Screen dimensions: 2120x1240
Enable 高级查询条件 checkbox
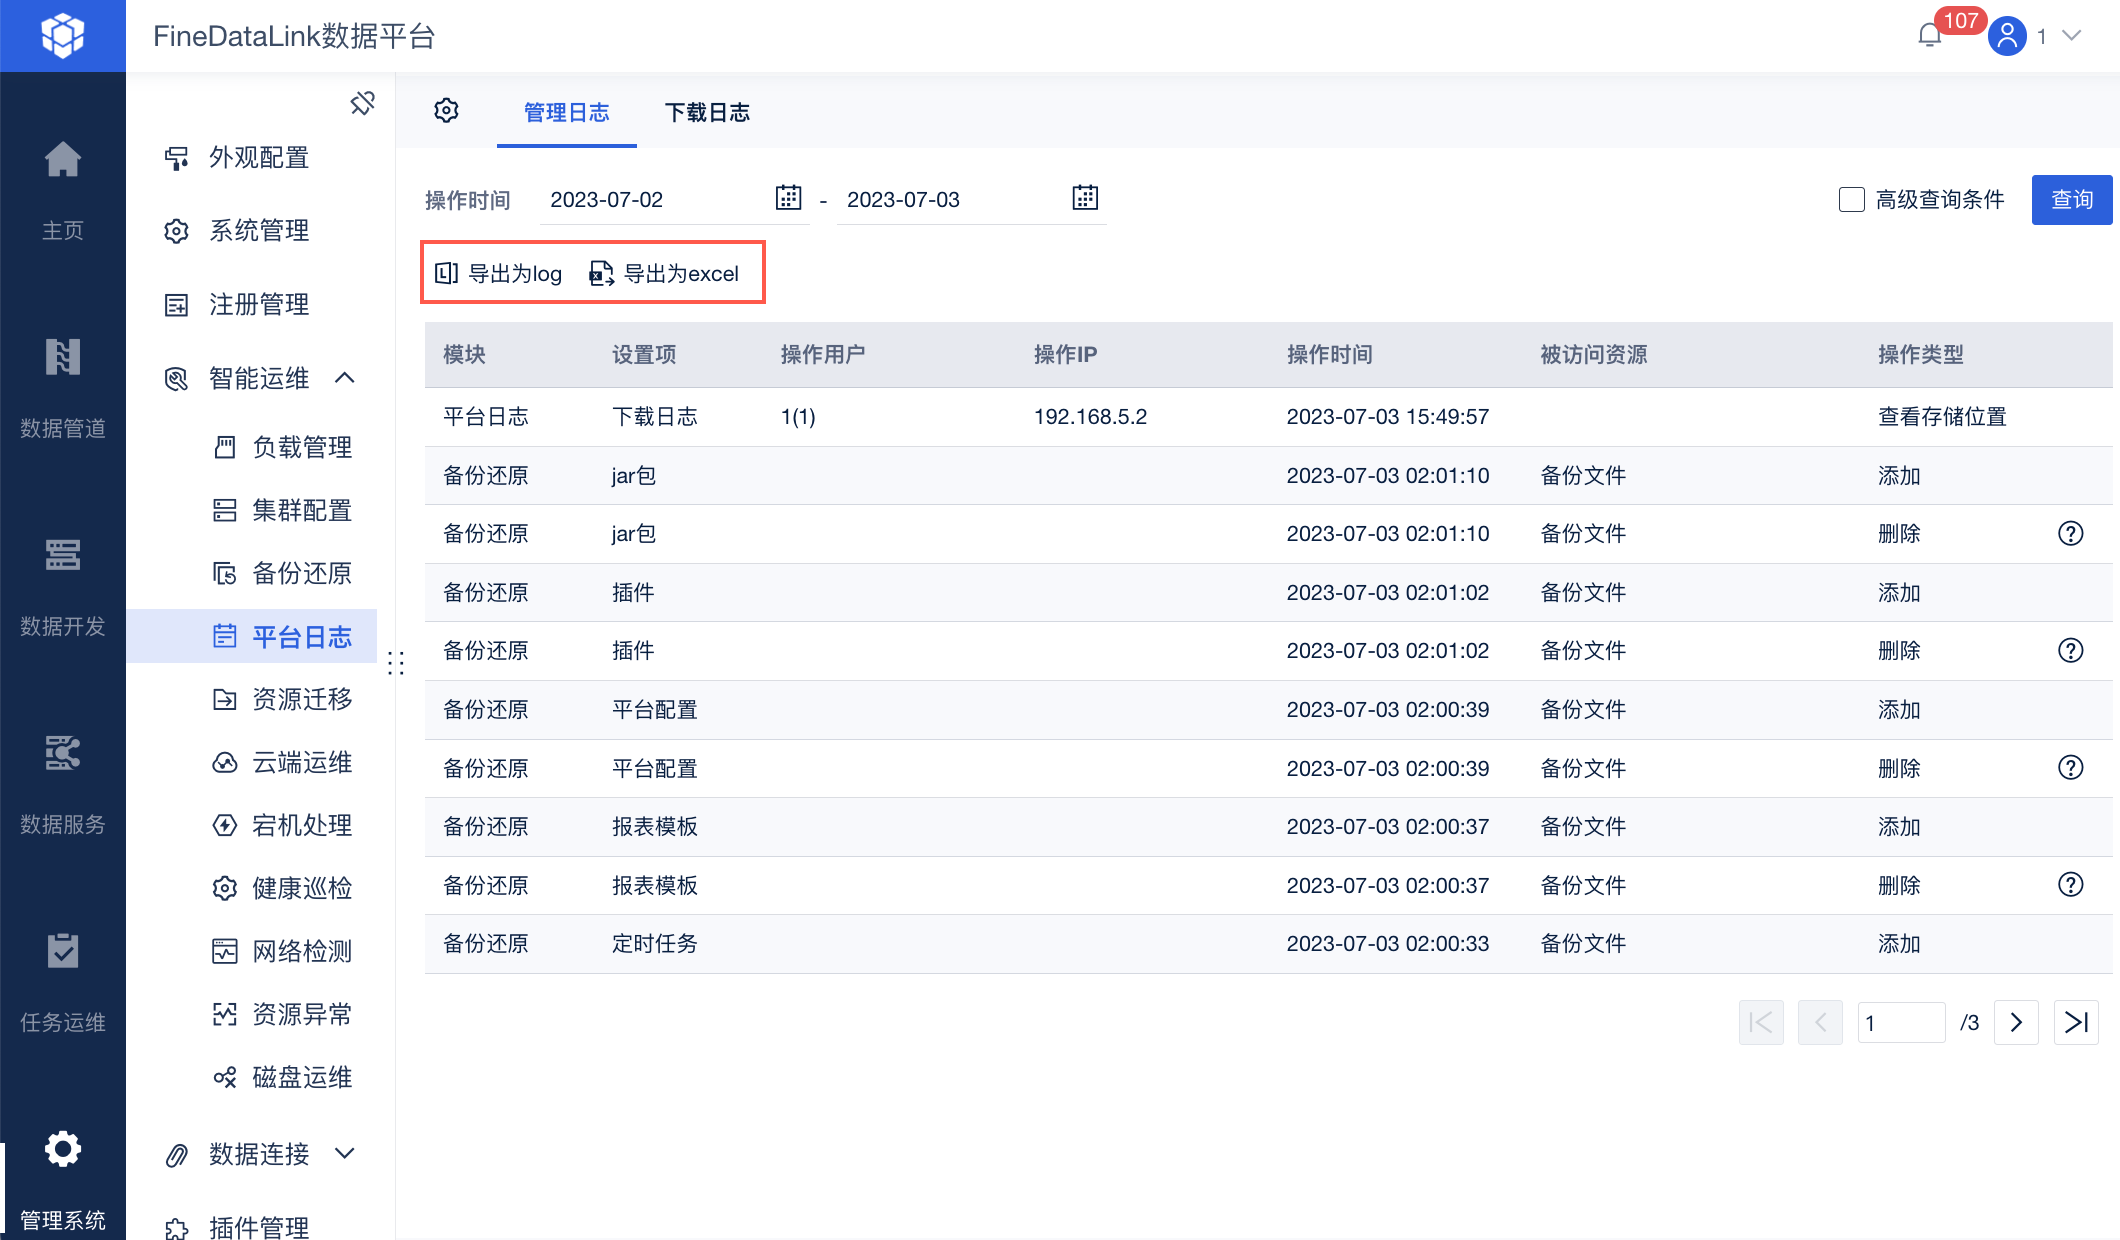click(1851, 200)
